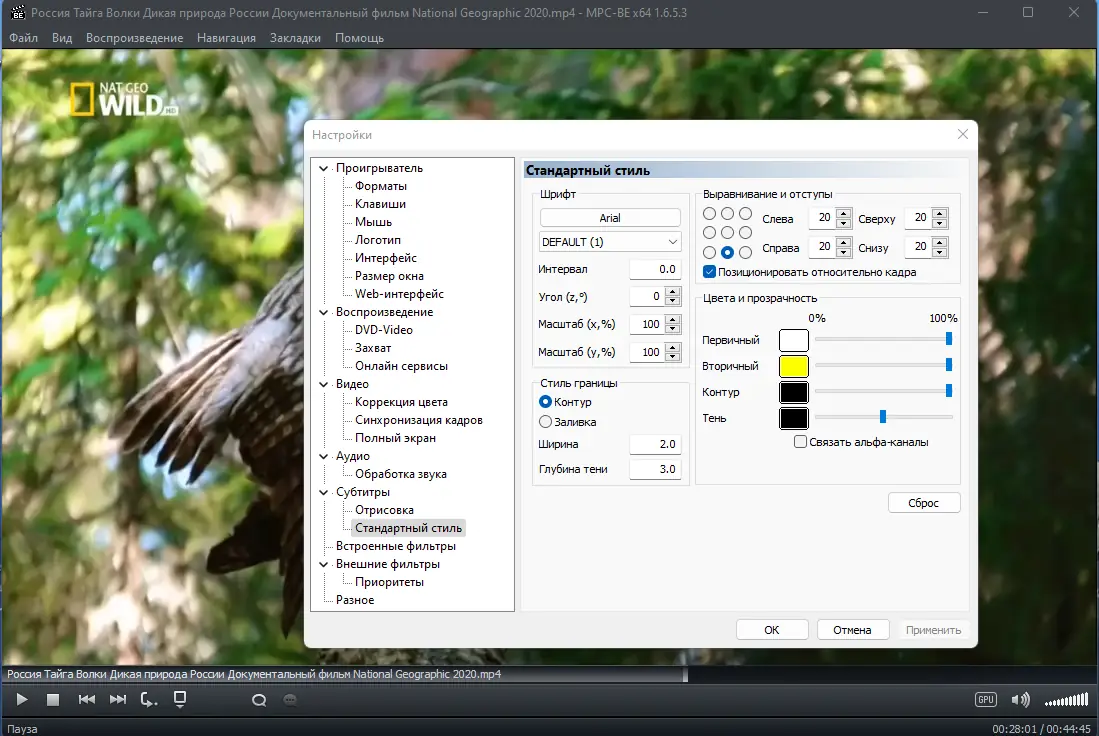Open the Навигация menu
The height and width of the screenshot is (736, 1099).
coord(226,38)
